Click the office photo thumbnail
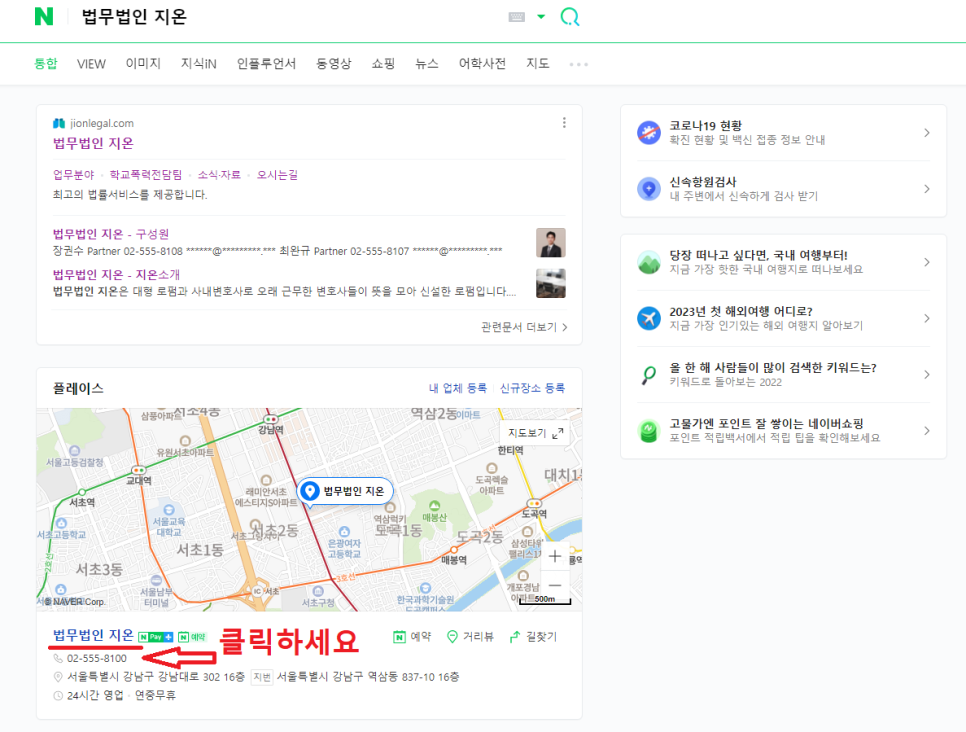The width and height of the screenshot is (966, 732). [551, 283]
